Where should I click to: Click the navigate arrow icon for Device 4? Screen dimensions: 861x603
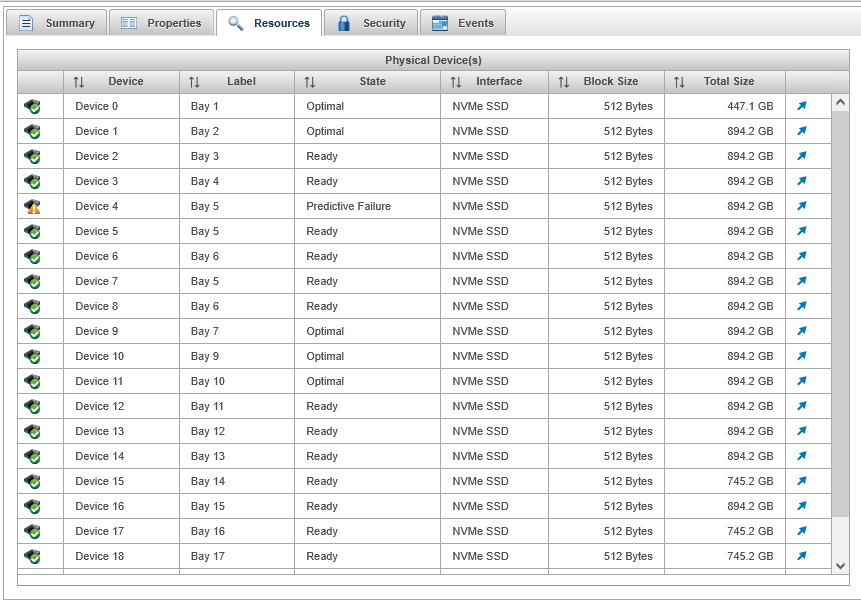coord(802,206)
